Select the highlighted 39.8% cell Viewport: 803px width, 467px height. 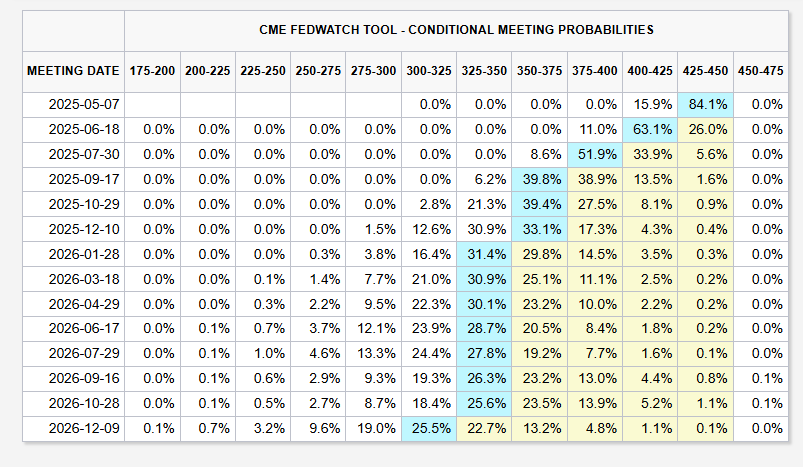(540, 179)
